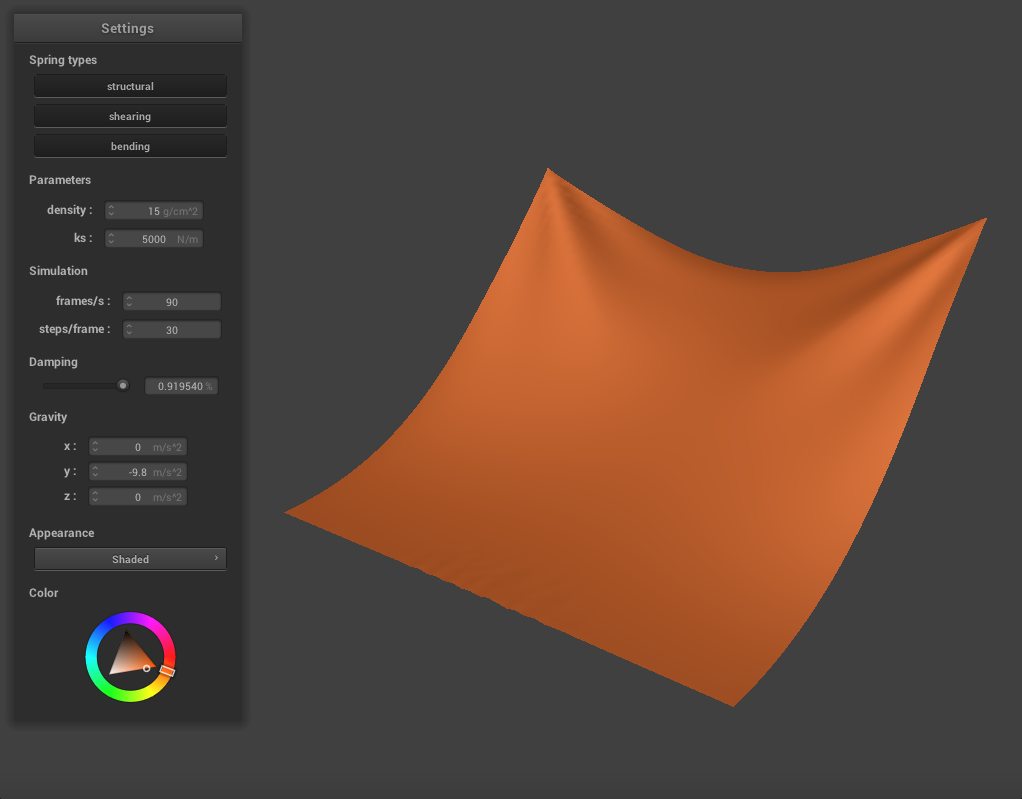Click the Settings panel title bar

click(x=128, y=28)
